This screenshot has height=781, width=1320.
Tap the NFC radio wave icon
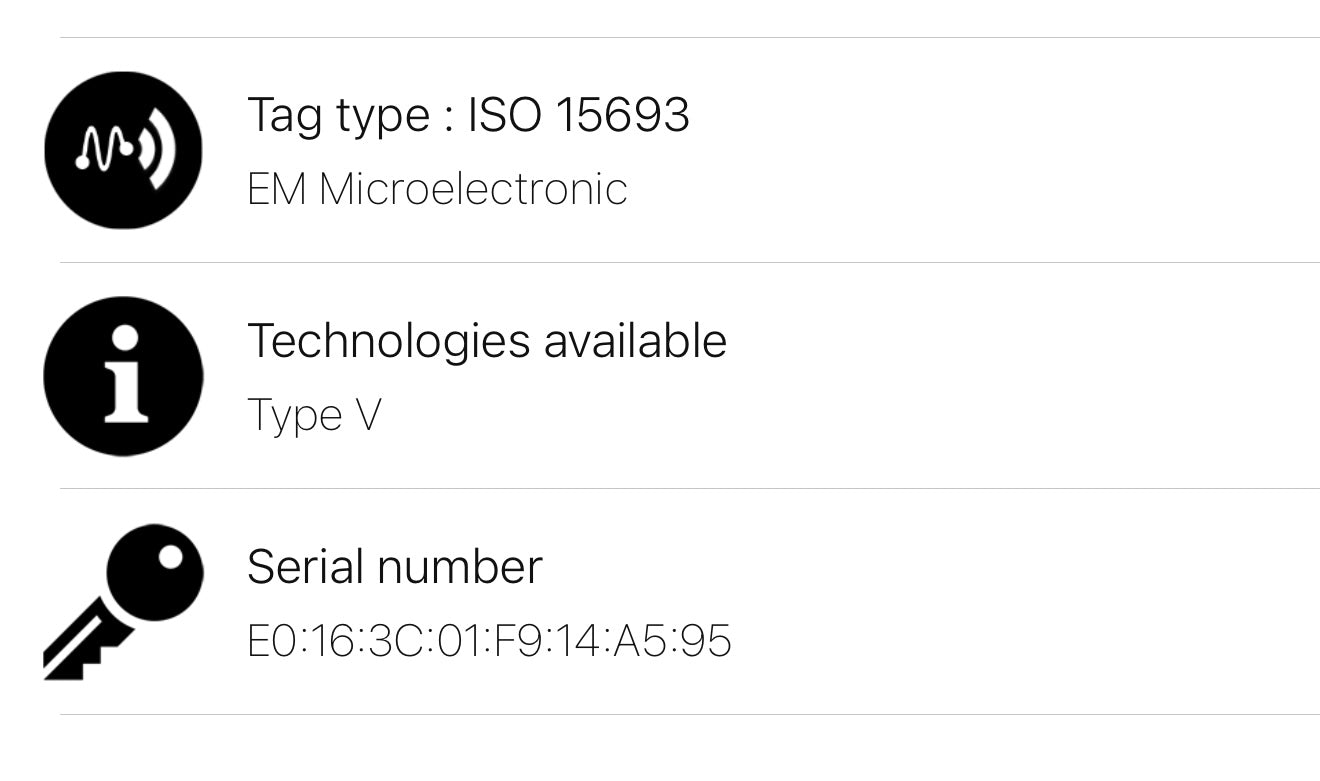[123, 150]
